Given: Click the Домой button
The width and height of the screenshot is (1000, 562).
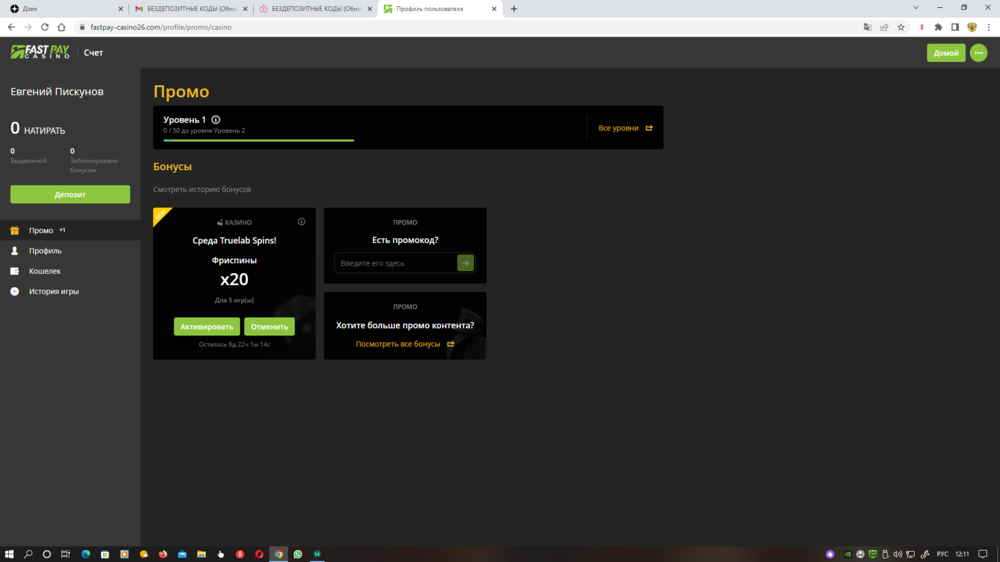Looking at the screenshot, I should click(x=945, y=53).
